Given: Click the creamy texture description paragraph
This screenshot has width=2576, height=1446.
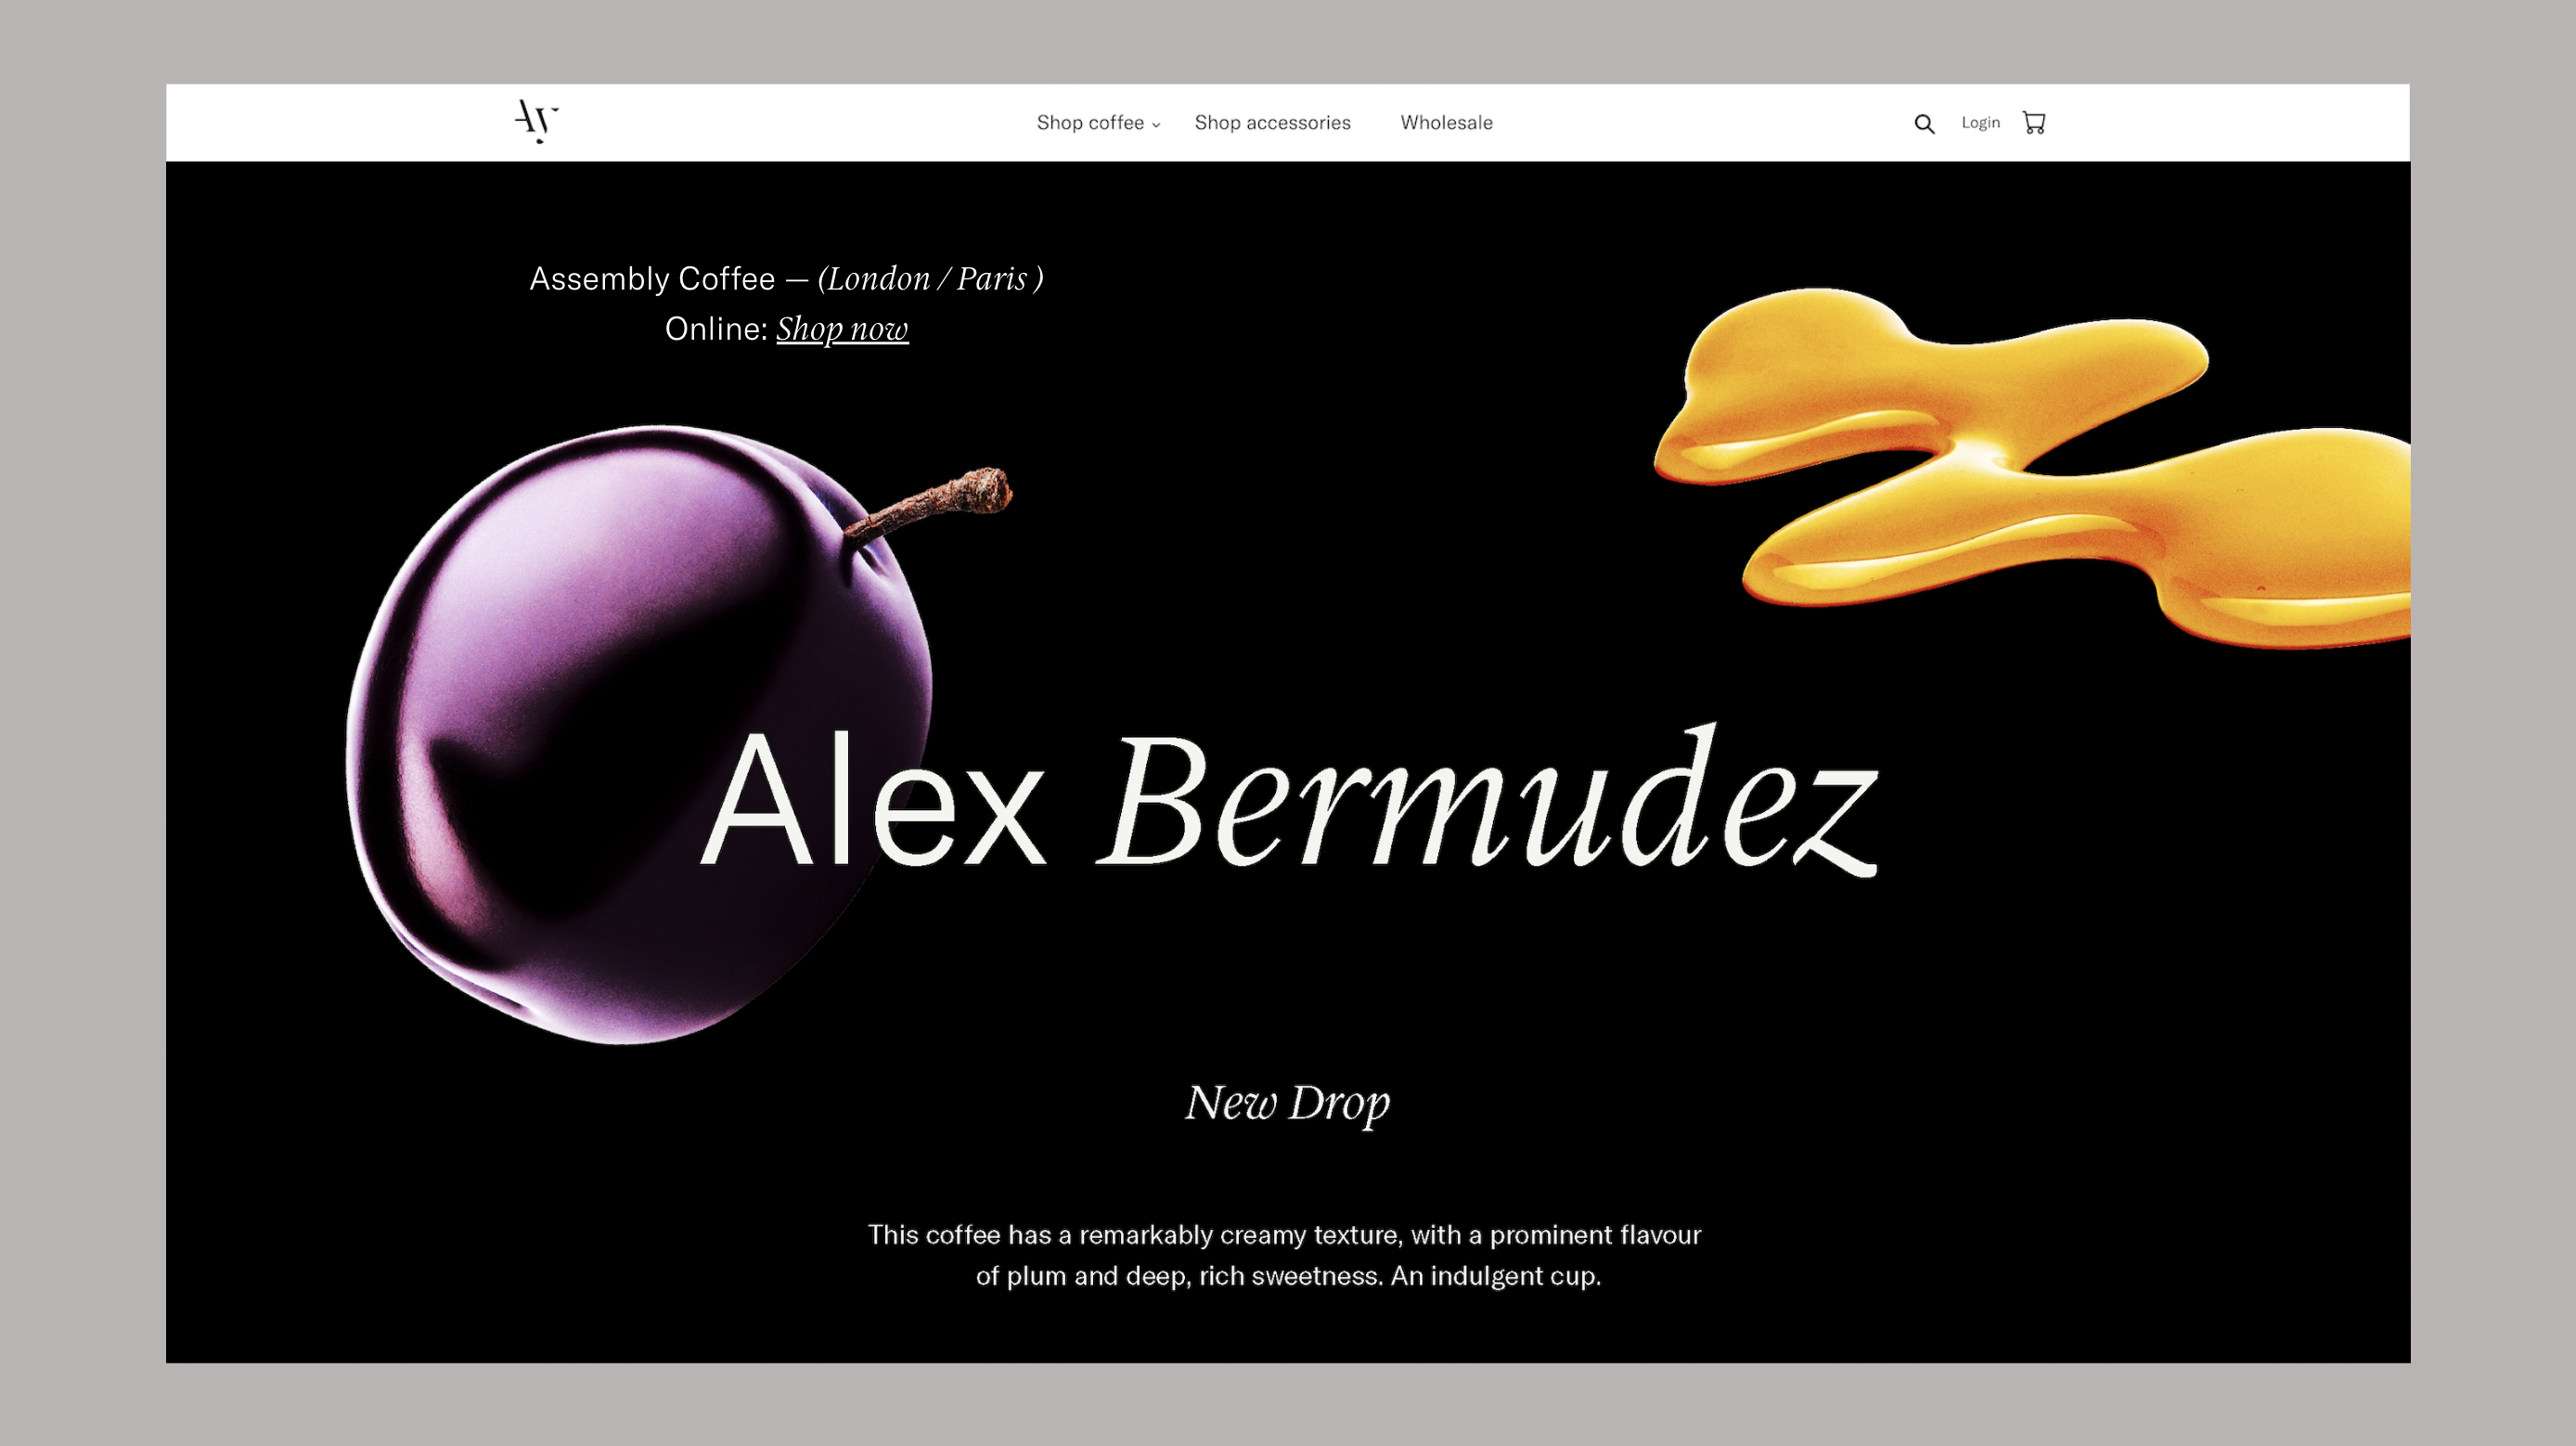Looking at the screenshot, I should point(1285,1255).
